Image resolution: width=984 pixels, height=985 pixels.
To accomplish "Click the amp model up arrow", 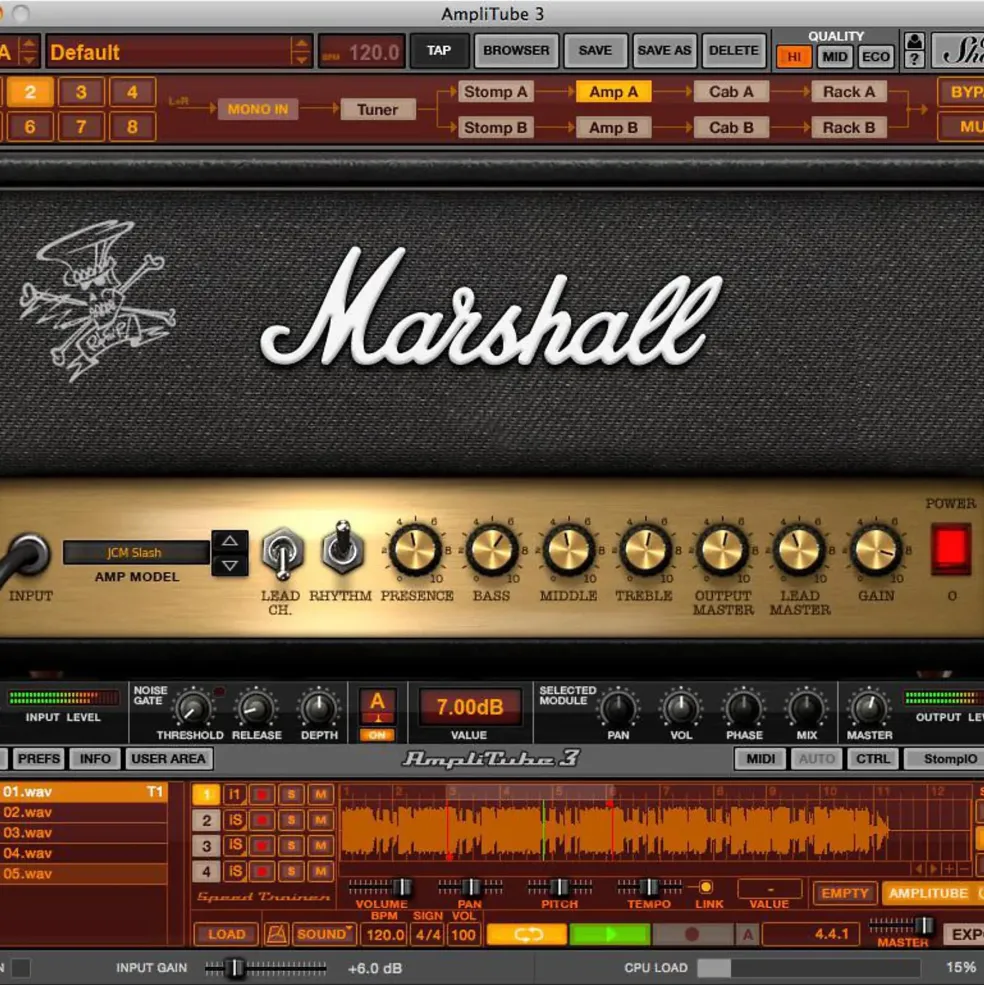I will coord(230,541).
